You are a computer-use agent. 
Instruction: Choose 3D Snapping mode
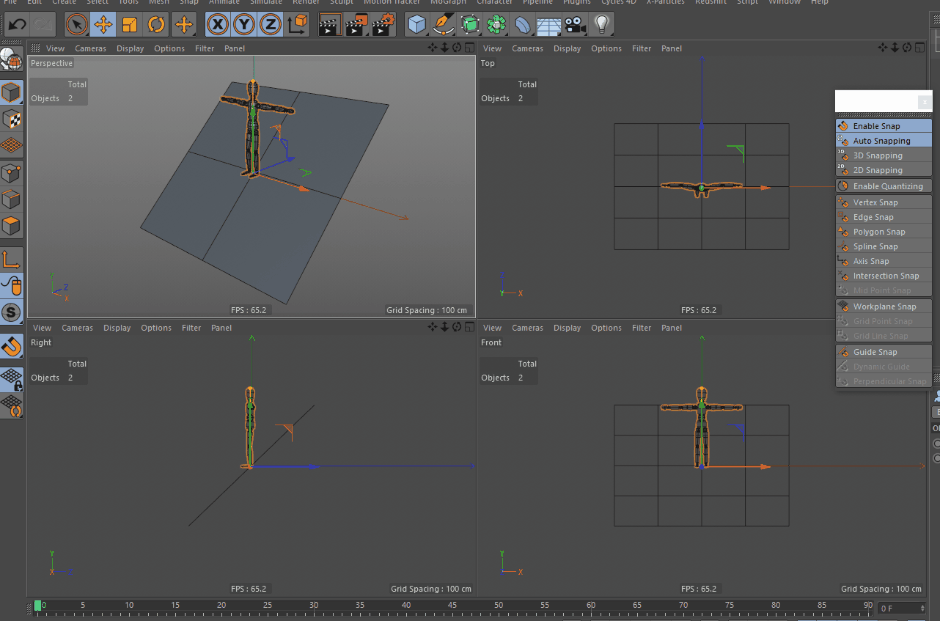[884, 155]
